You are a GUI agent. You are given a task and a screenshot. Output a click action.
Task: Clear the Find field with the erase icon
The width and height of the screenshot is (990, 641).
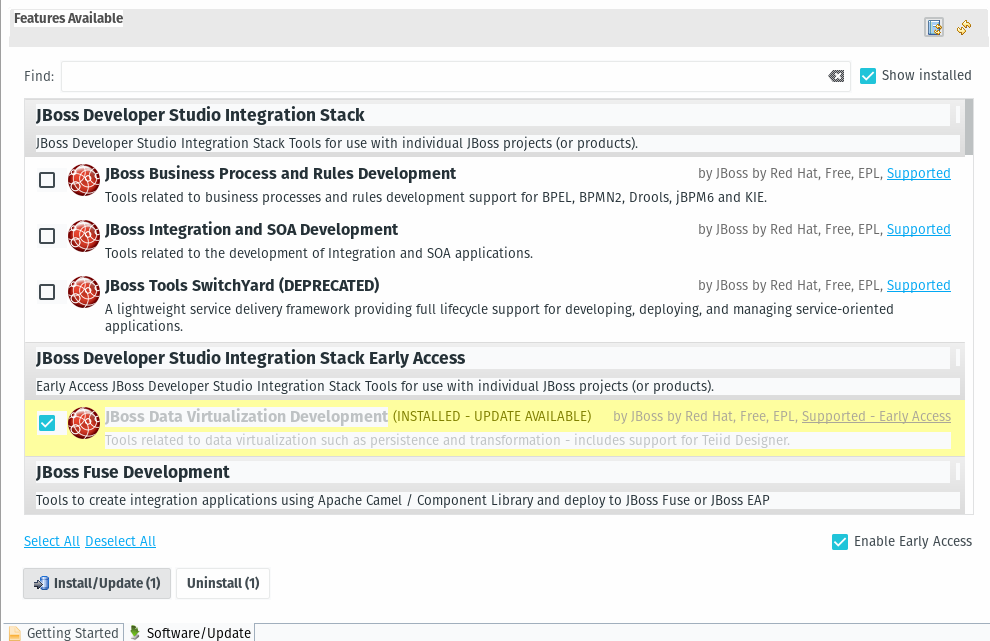[836, 76]
